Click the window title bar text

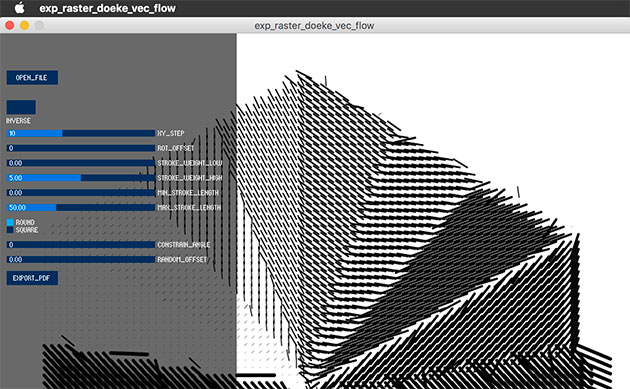pos(314,26)
